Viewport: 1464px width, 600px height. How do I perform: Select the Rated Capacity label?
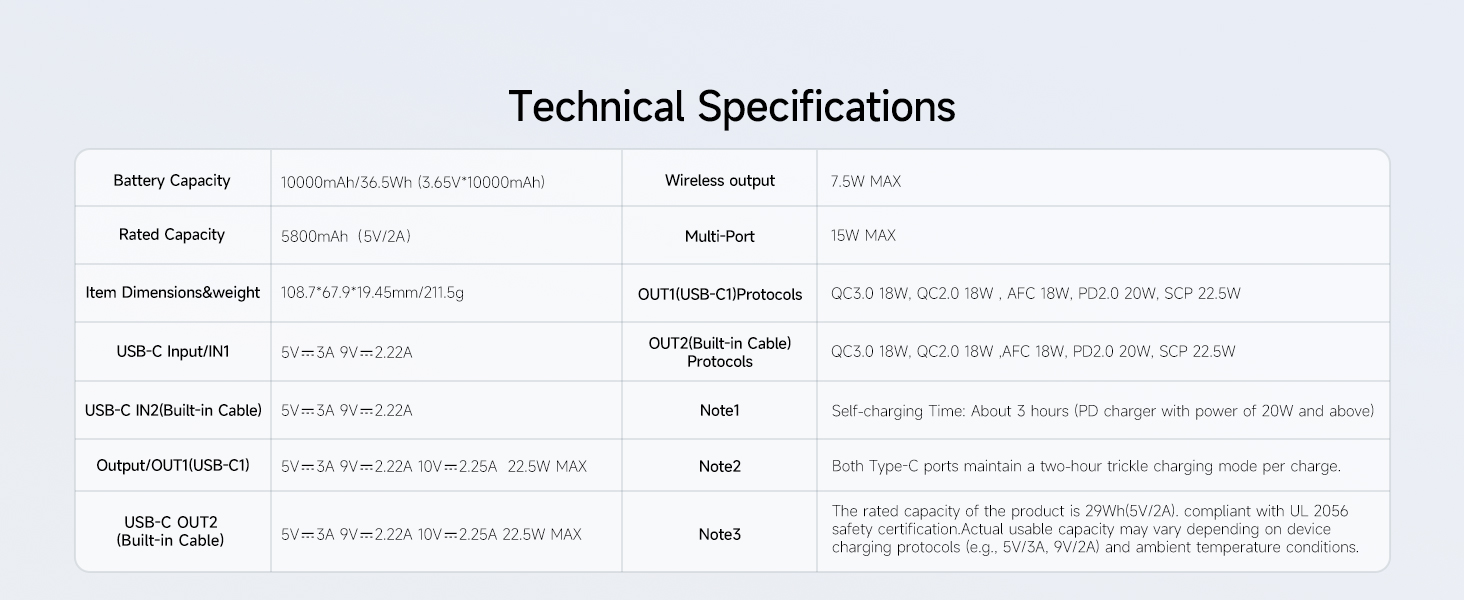pyautogui.click(x=172, y=234)
